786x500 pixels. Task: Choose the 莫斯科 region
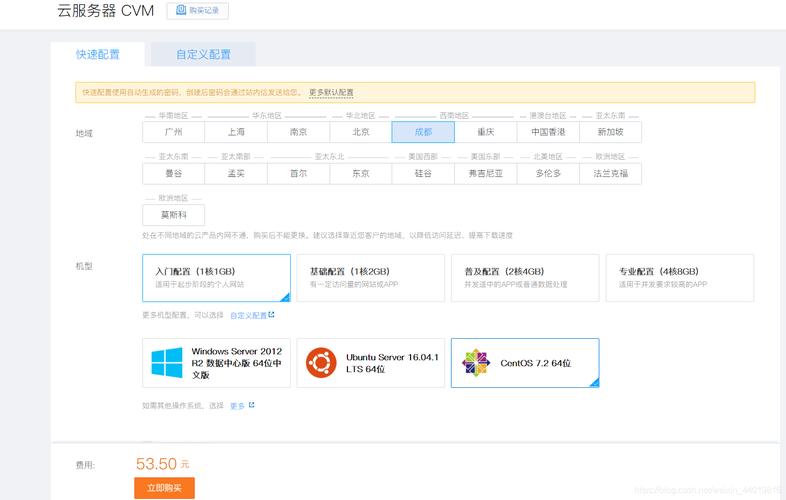[173, 215]
